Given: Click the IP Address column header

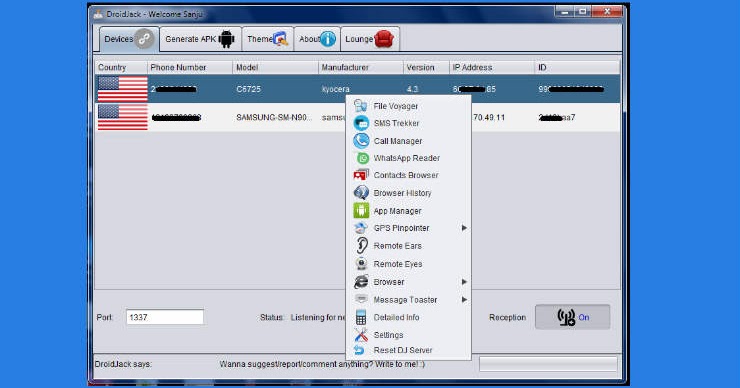Looking at the screenshot, I should 492,67.
